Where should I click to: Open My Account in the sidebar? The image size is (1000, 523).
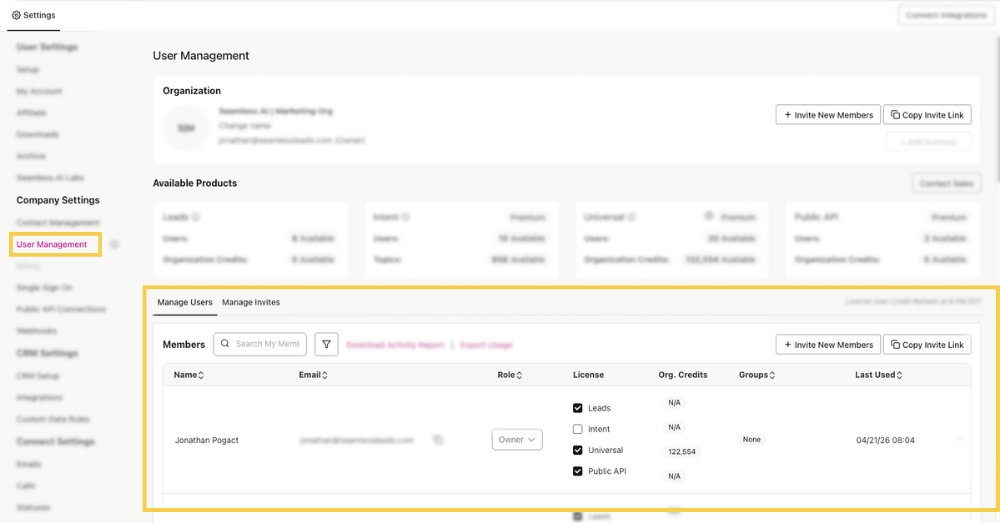39,91
